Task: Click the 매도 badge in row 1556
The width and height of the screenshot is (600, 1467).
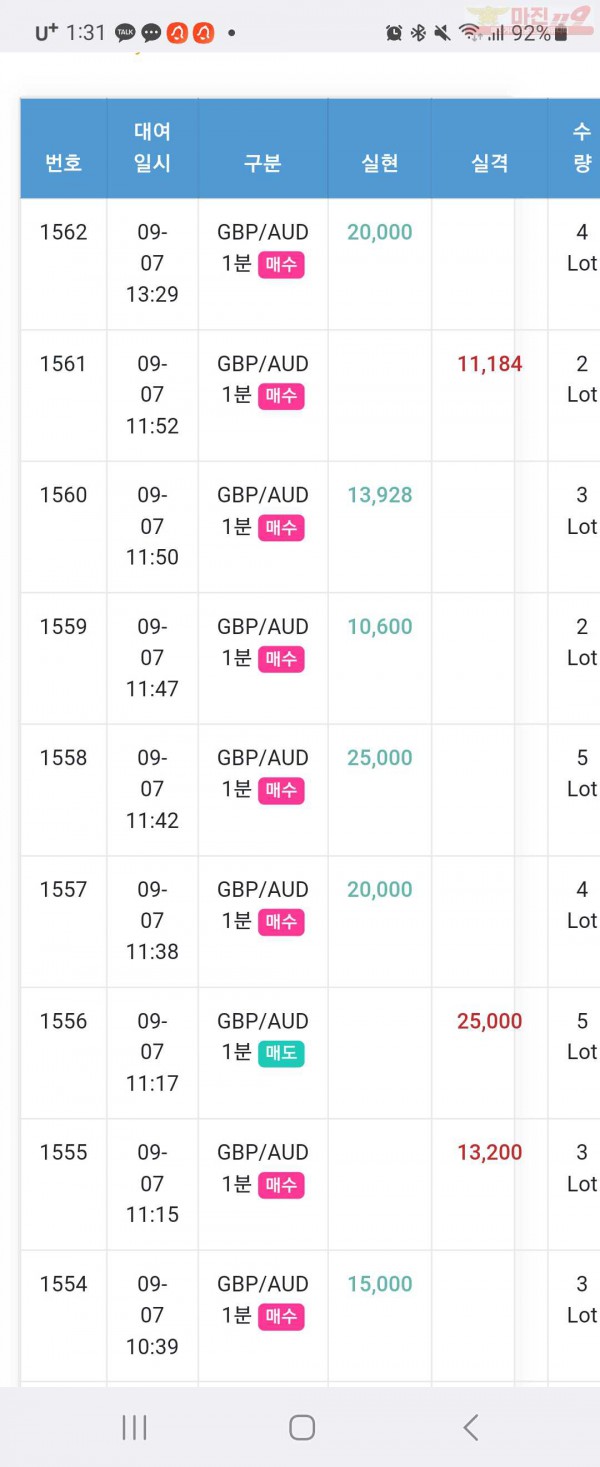Action: point(281,1053)
